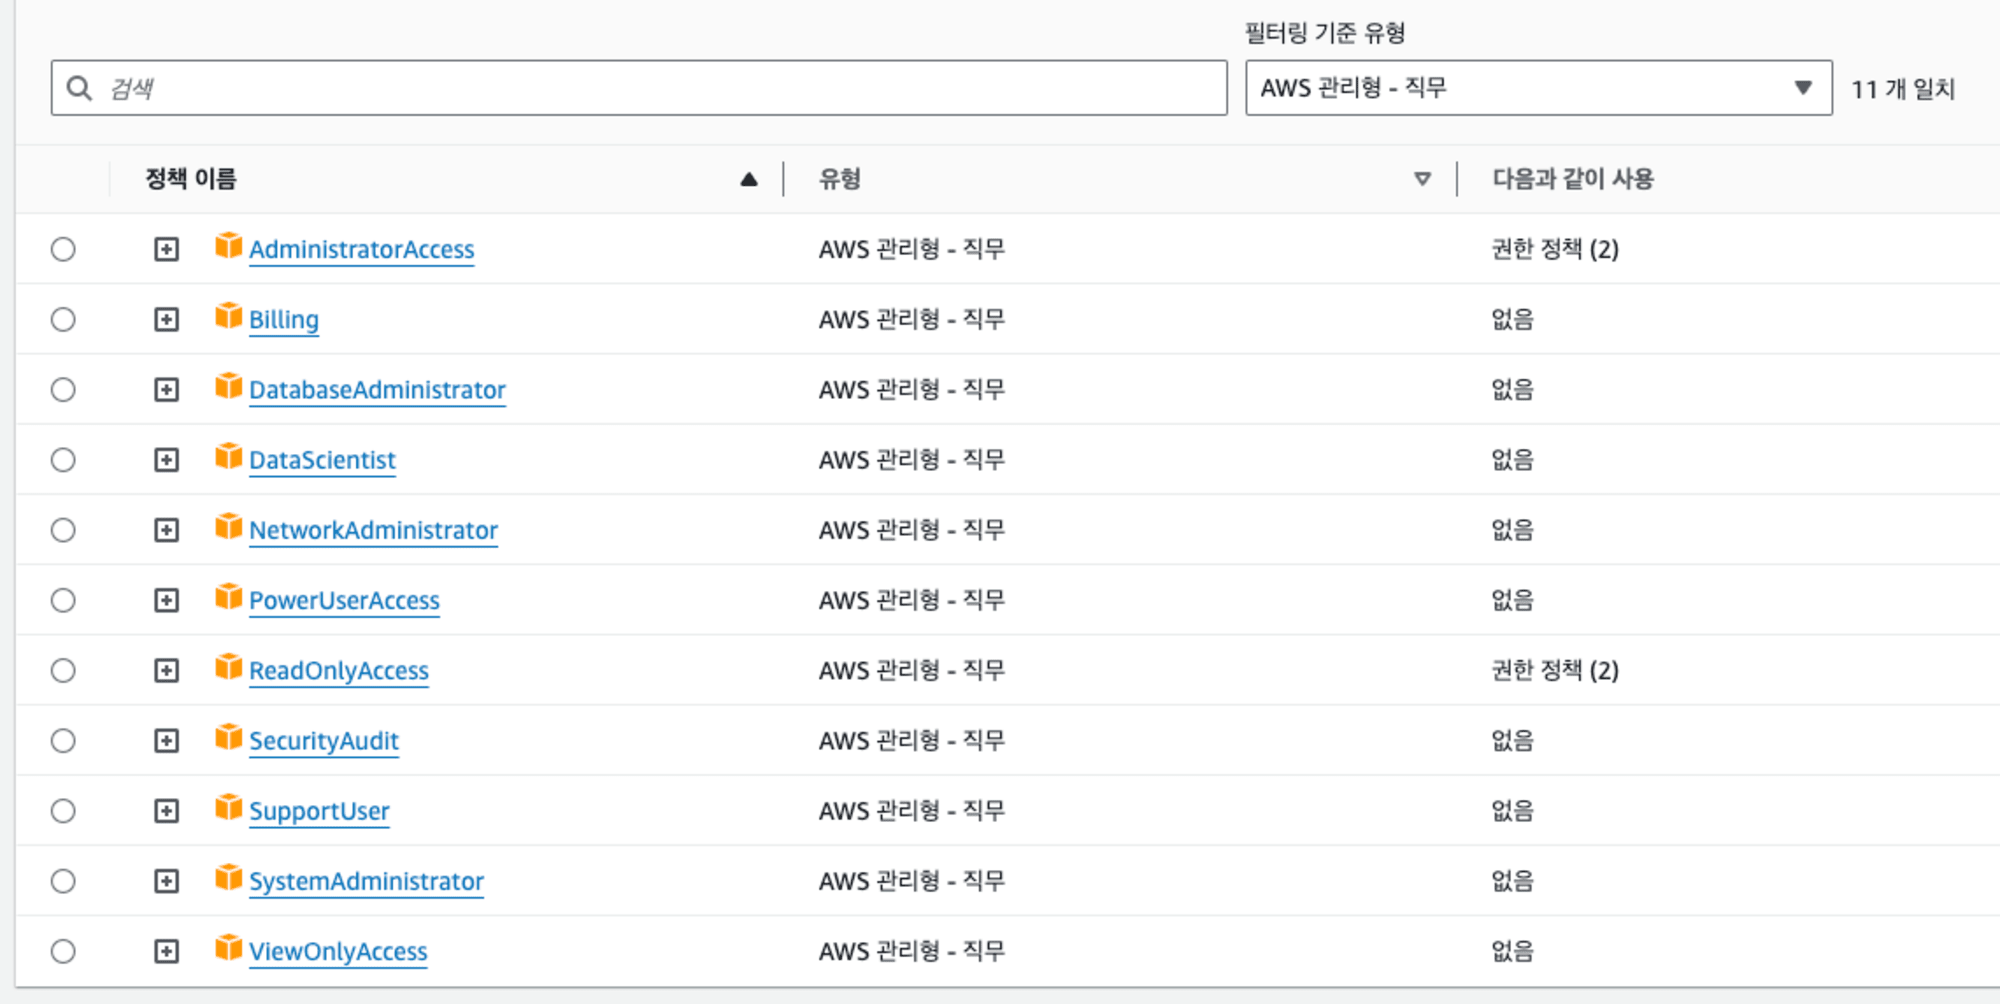Open the DatabaseAdministrator policy link
Screen dimensions: 2000x1004
(x=377, y=389)
